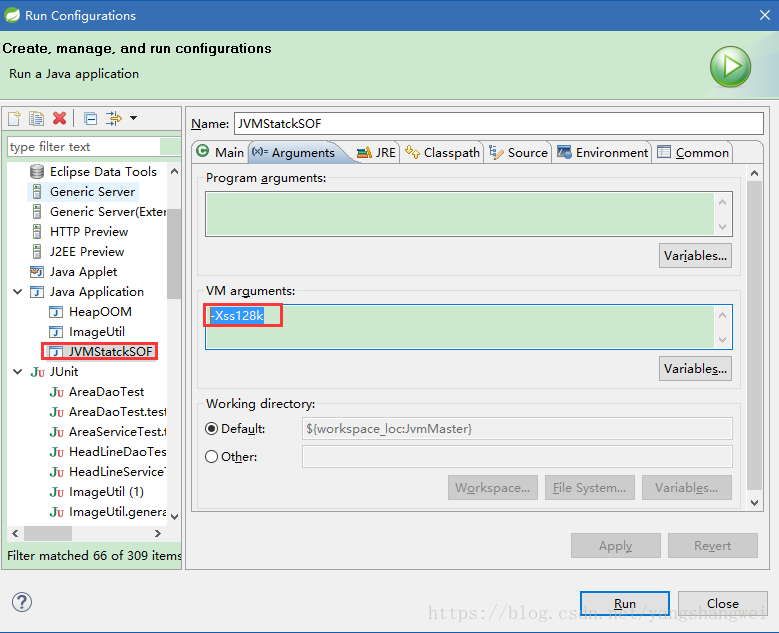Collapse the Java Application tree node
Viewport: 779px width, 633px height.
17,292
